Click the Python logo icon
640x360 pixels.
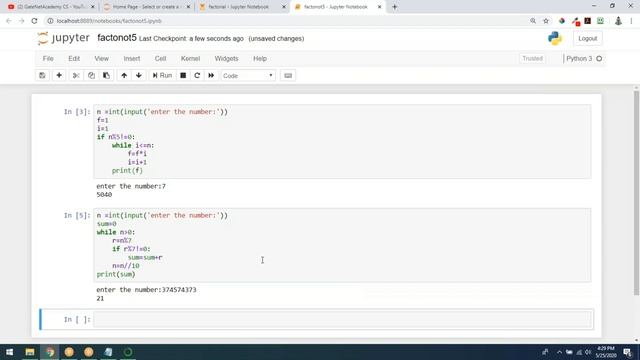click(x=555, y=38)
